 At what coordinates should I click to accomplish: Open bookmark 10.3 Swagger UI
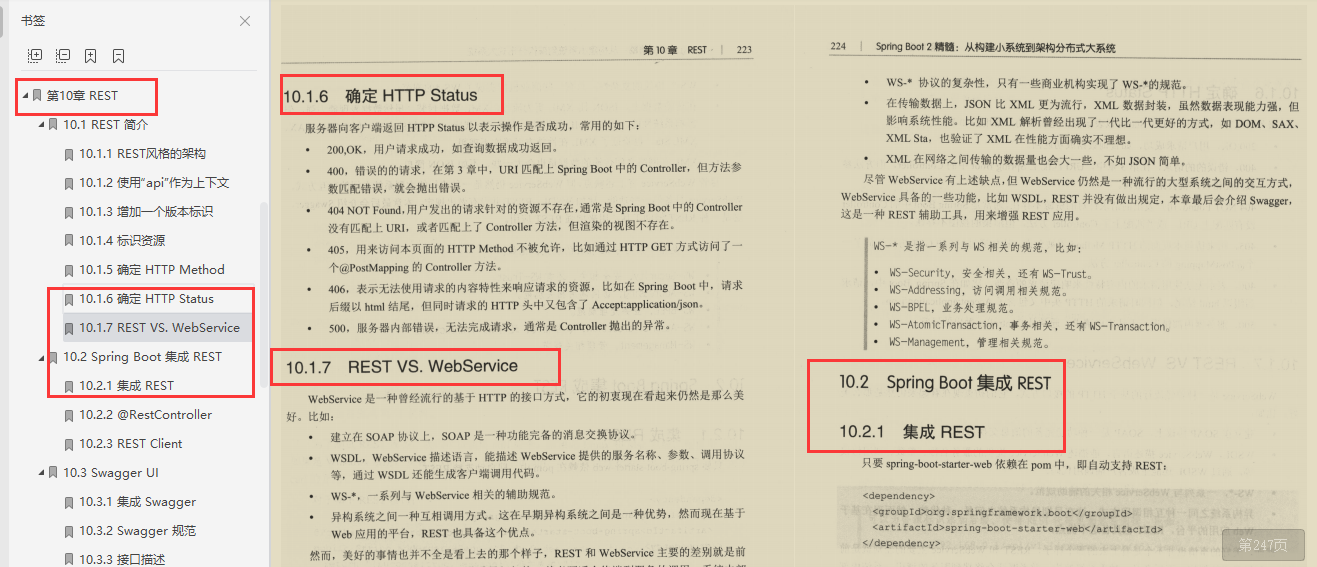(x=110, y=473)
